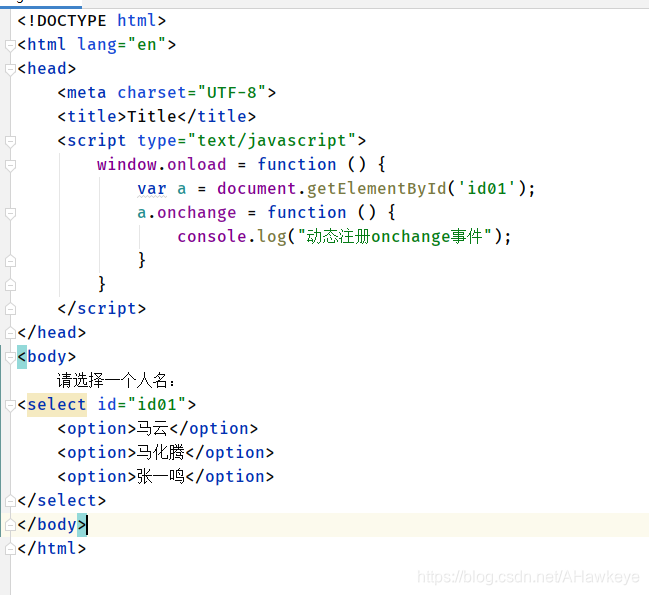Click the option line 马云

pos(157,429)
